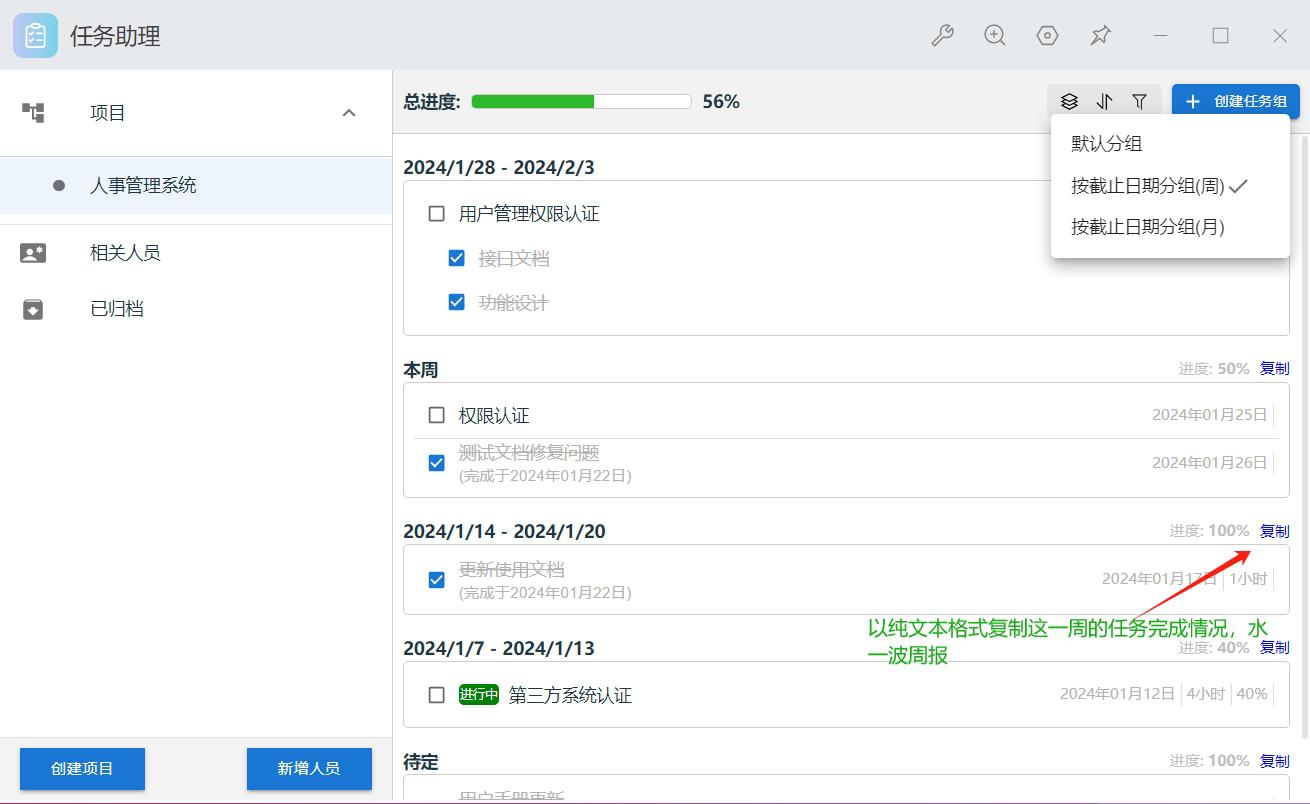Click 复制 link for 本周 group
1310x804 pixels.
1274,368
